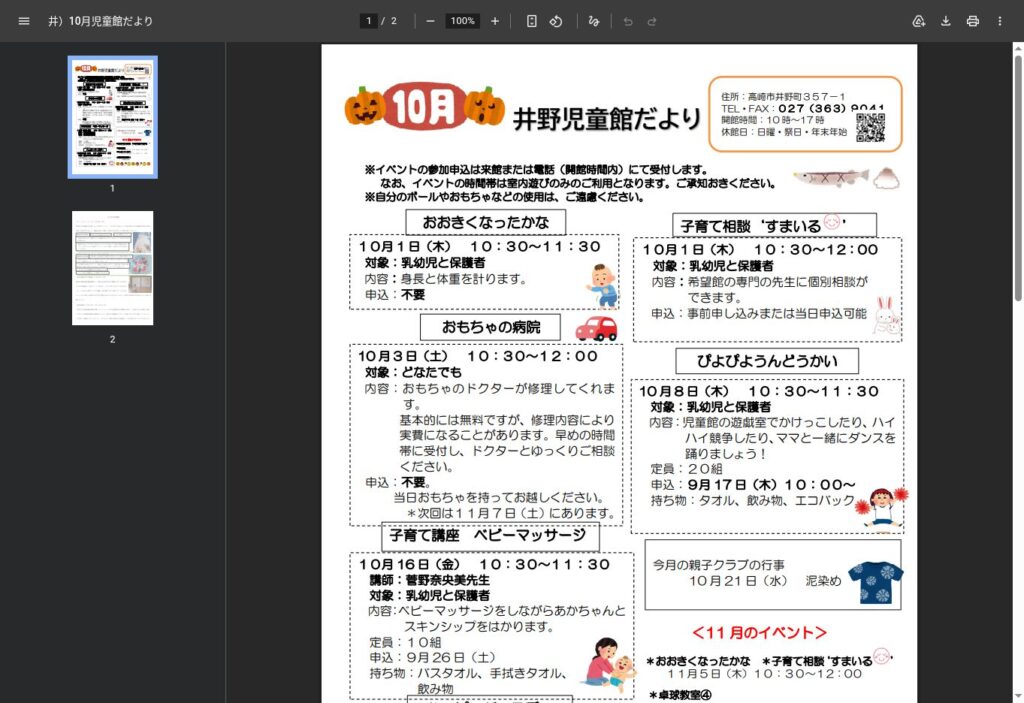Click the red 10月 pumpkin banner
Viewport: 1024px width, 703px height.
[x=424, y=106]
